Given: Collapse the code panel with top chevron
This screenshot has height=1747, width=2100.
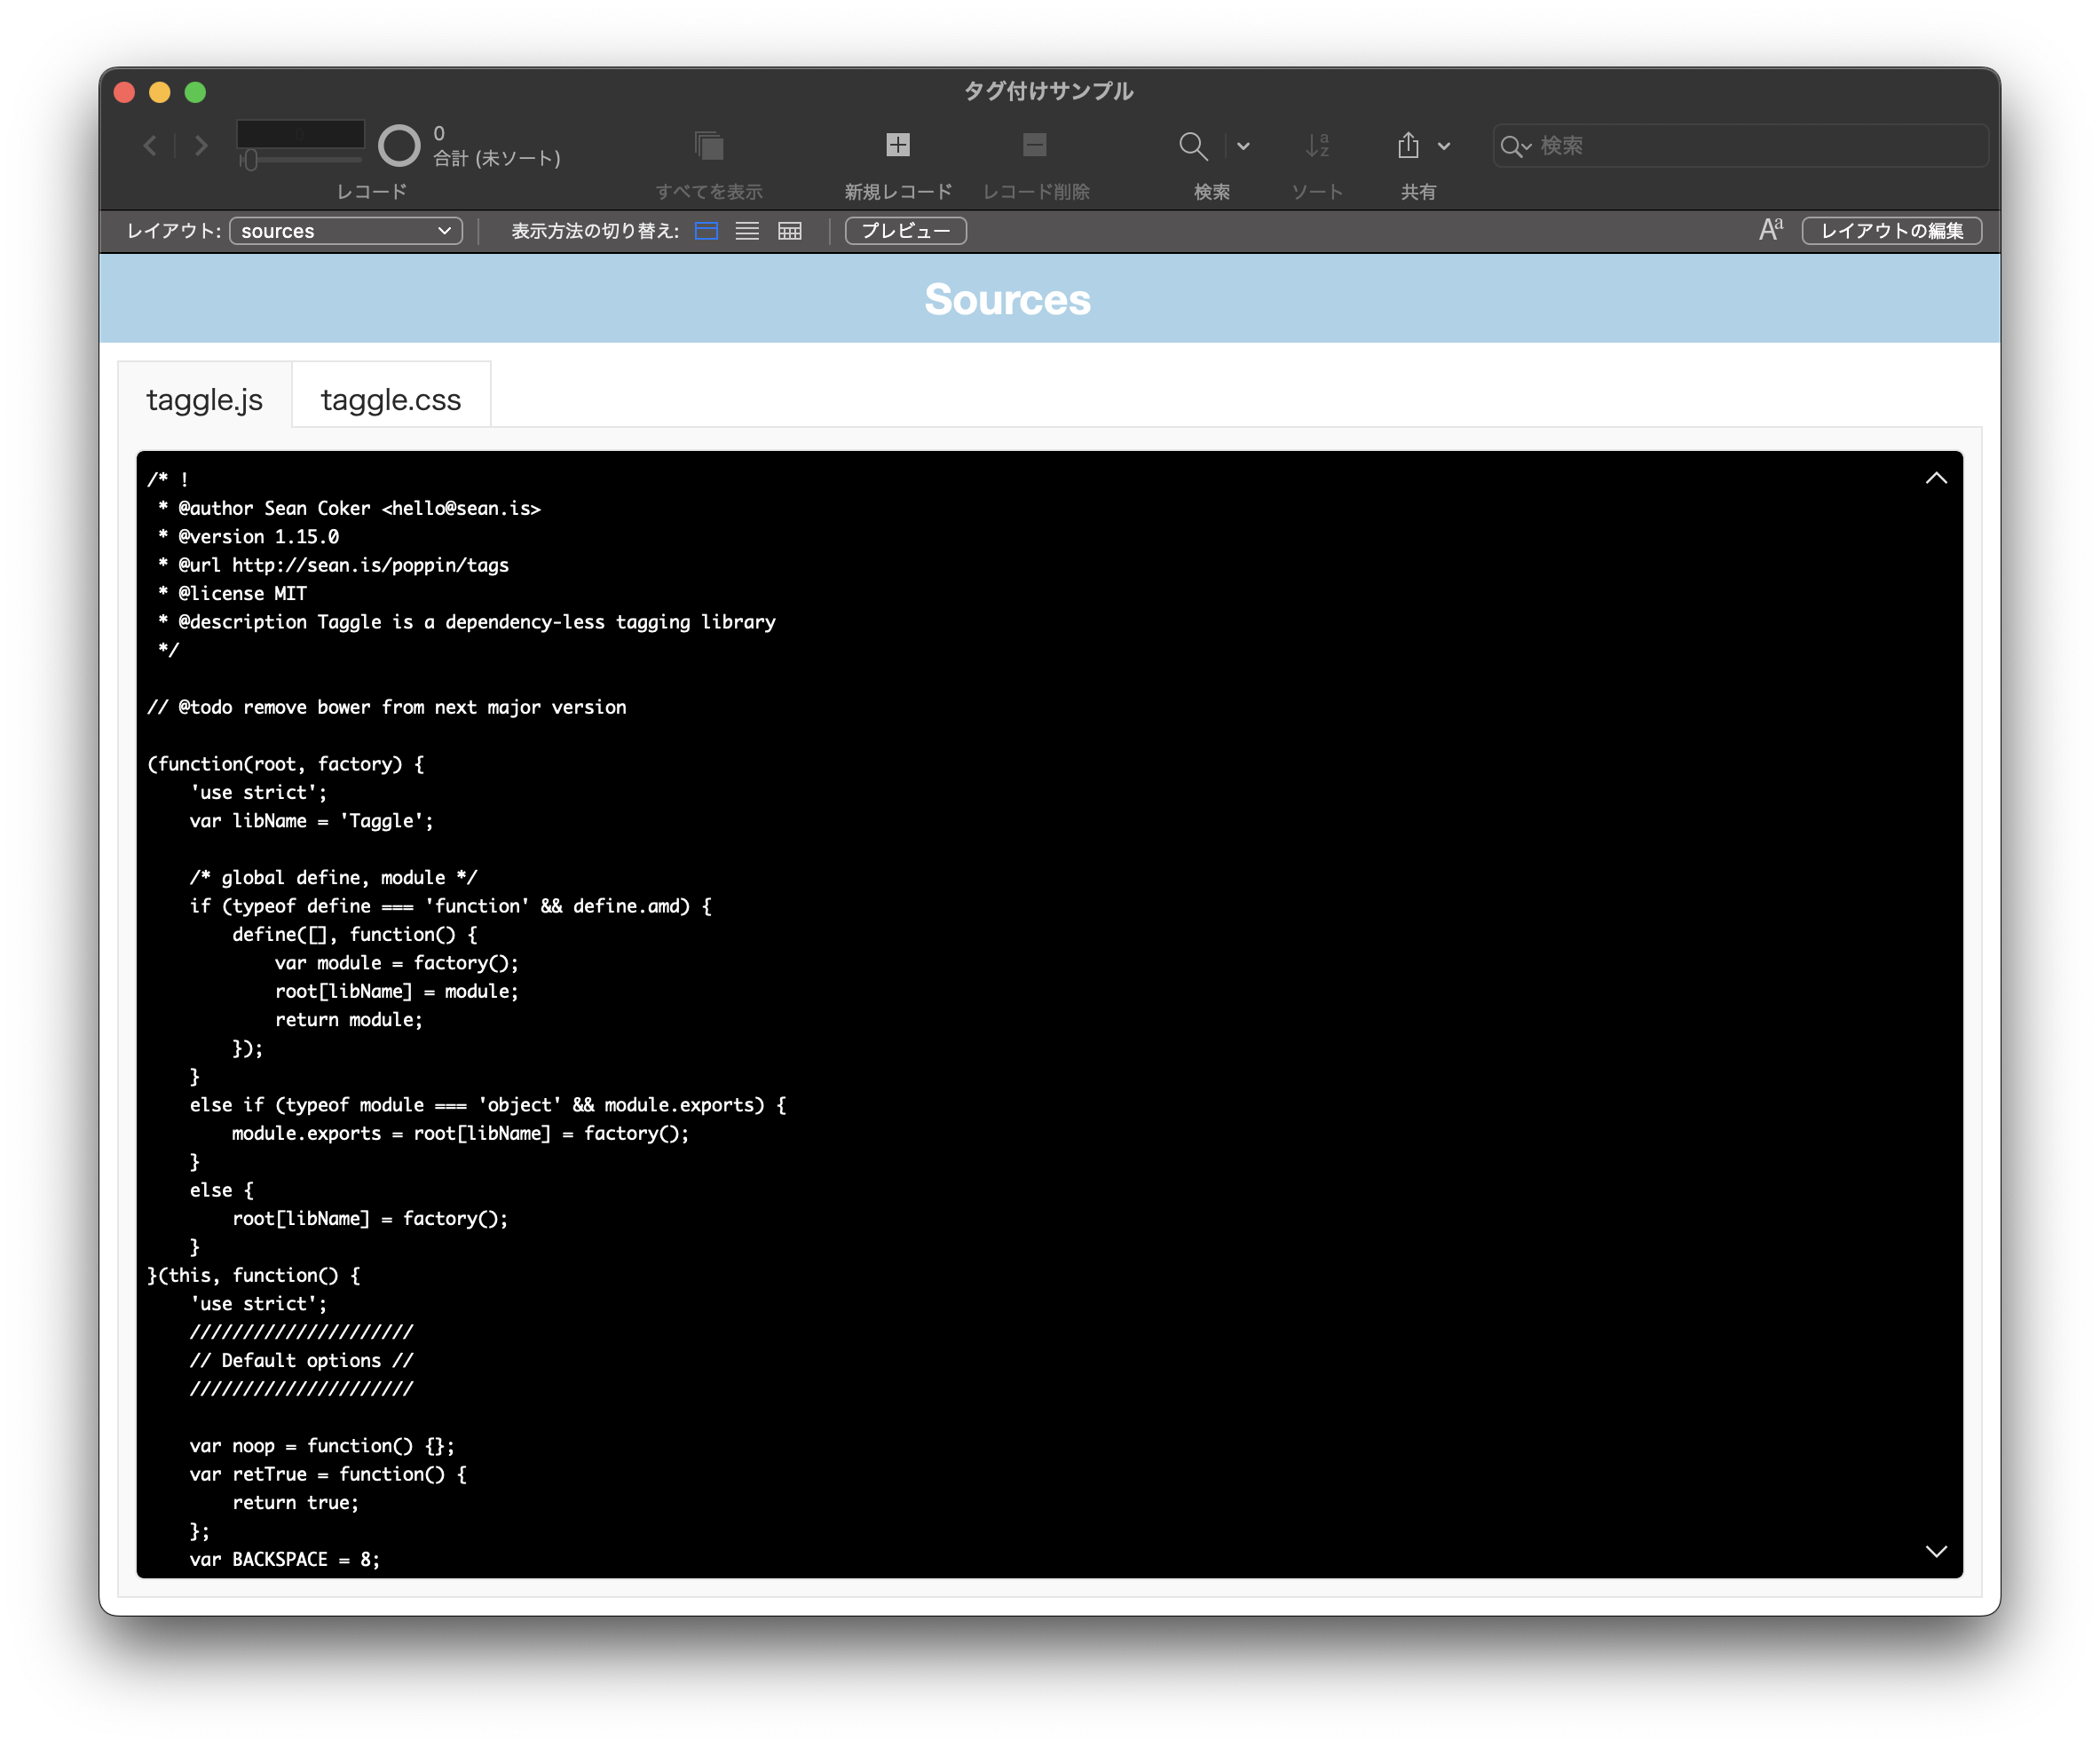Looking at the screenshot, I should tap(1937, 478).
